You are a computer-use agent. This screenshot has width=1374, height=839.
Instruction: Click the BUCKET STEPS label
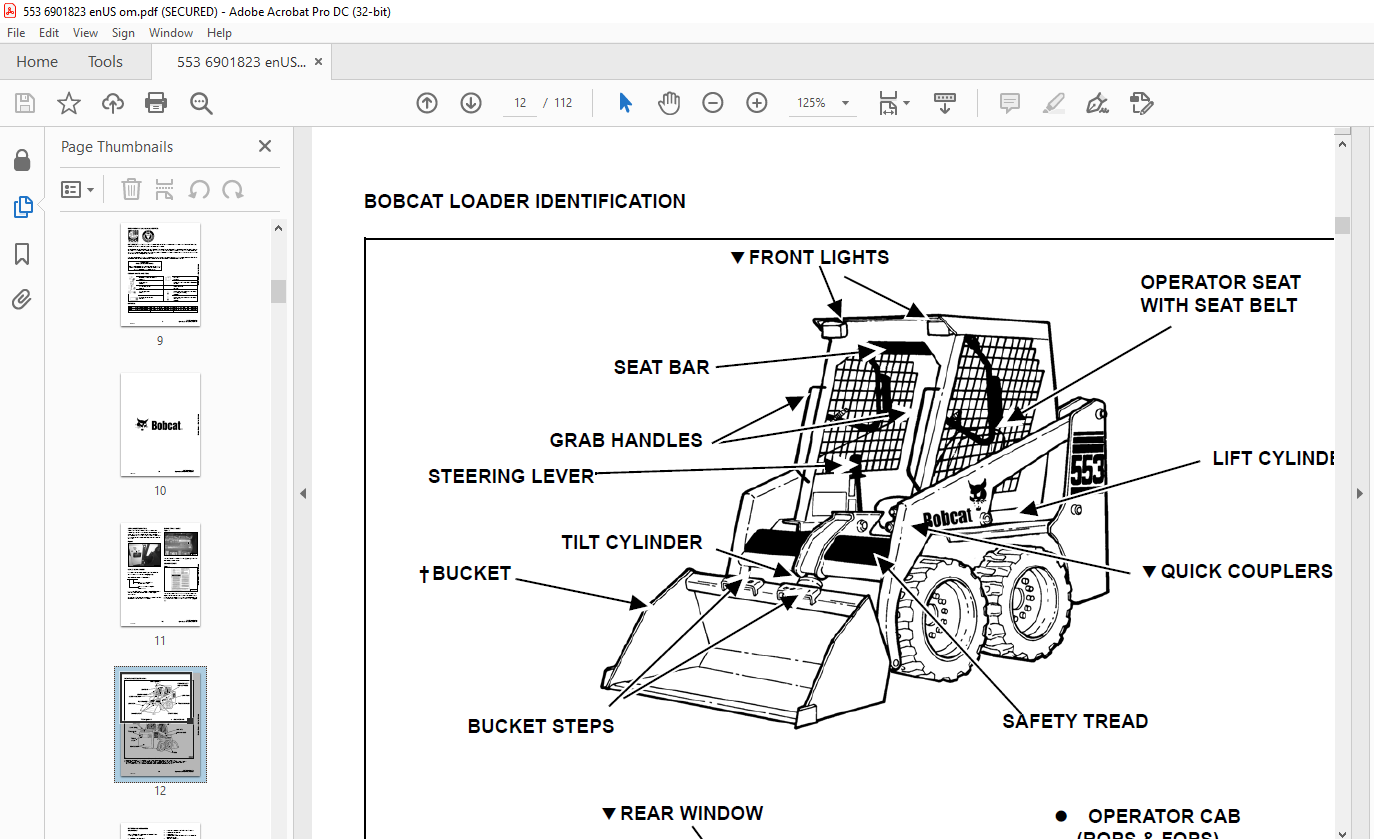[541, 726]
